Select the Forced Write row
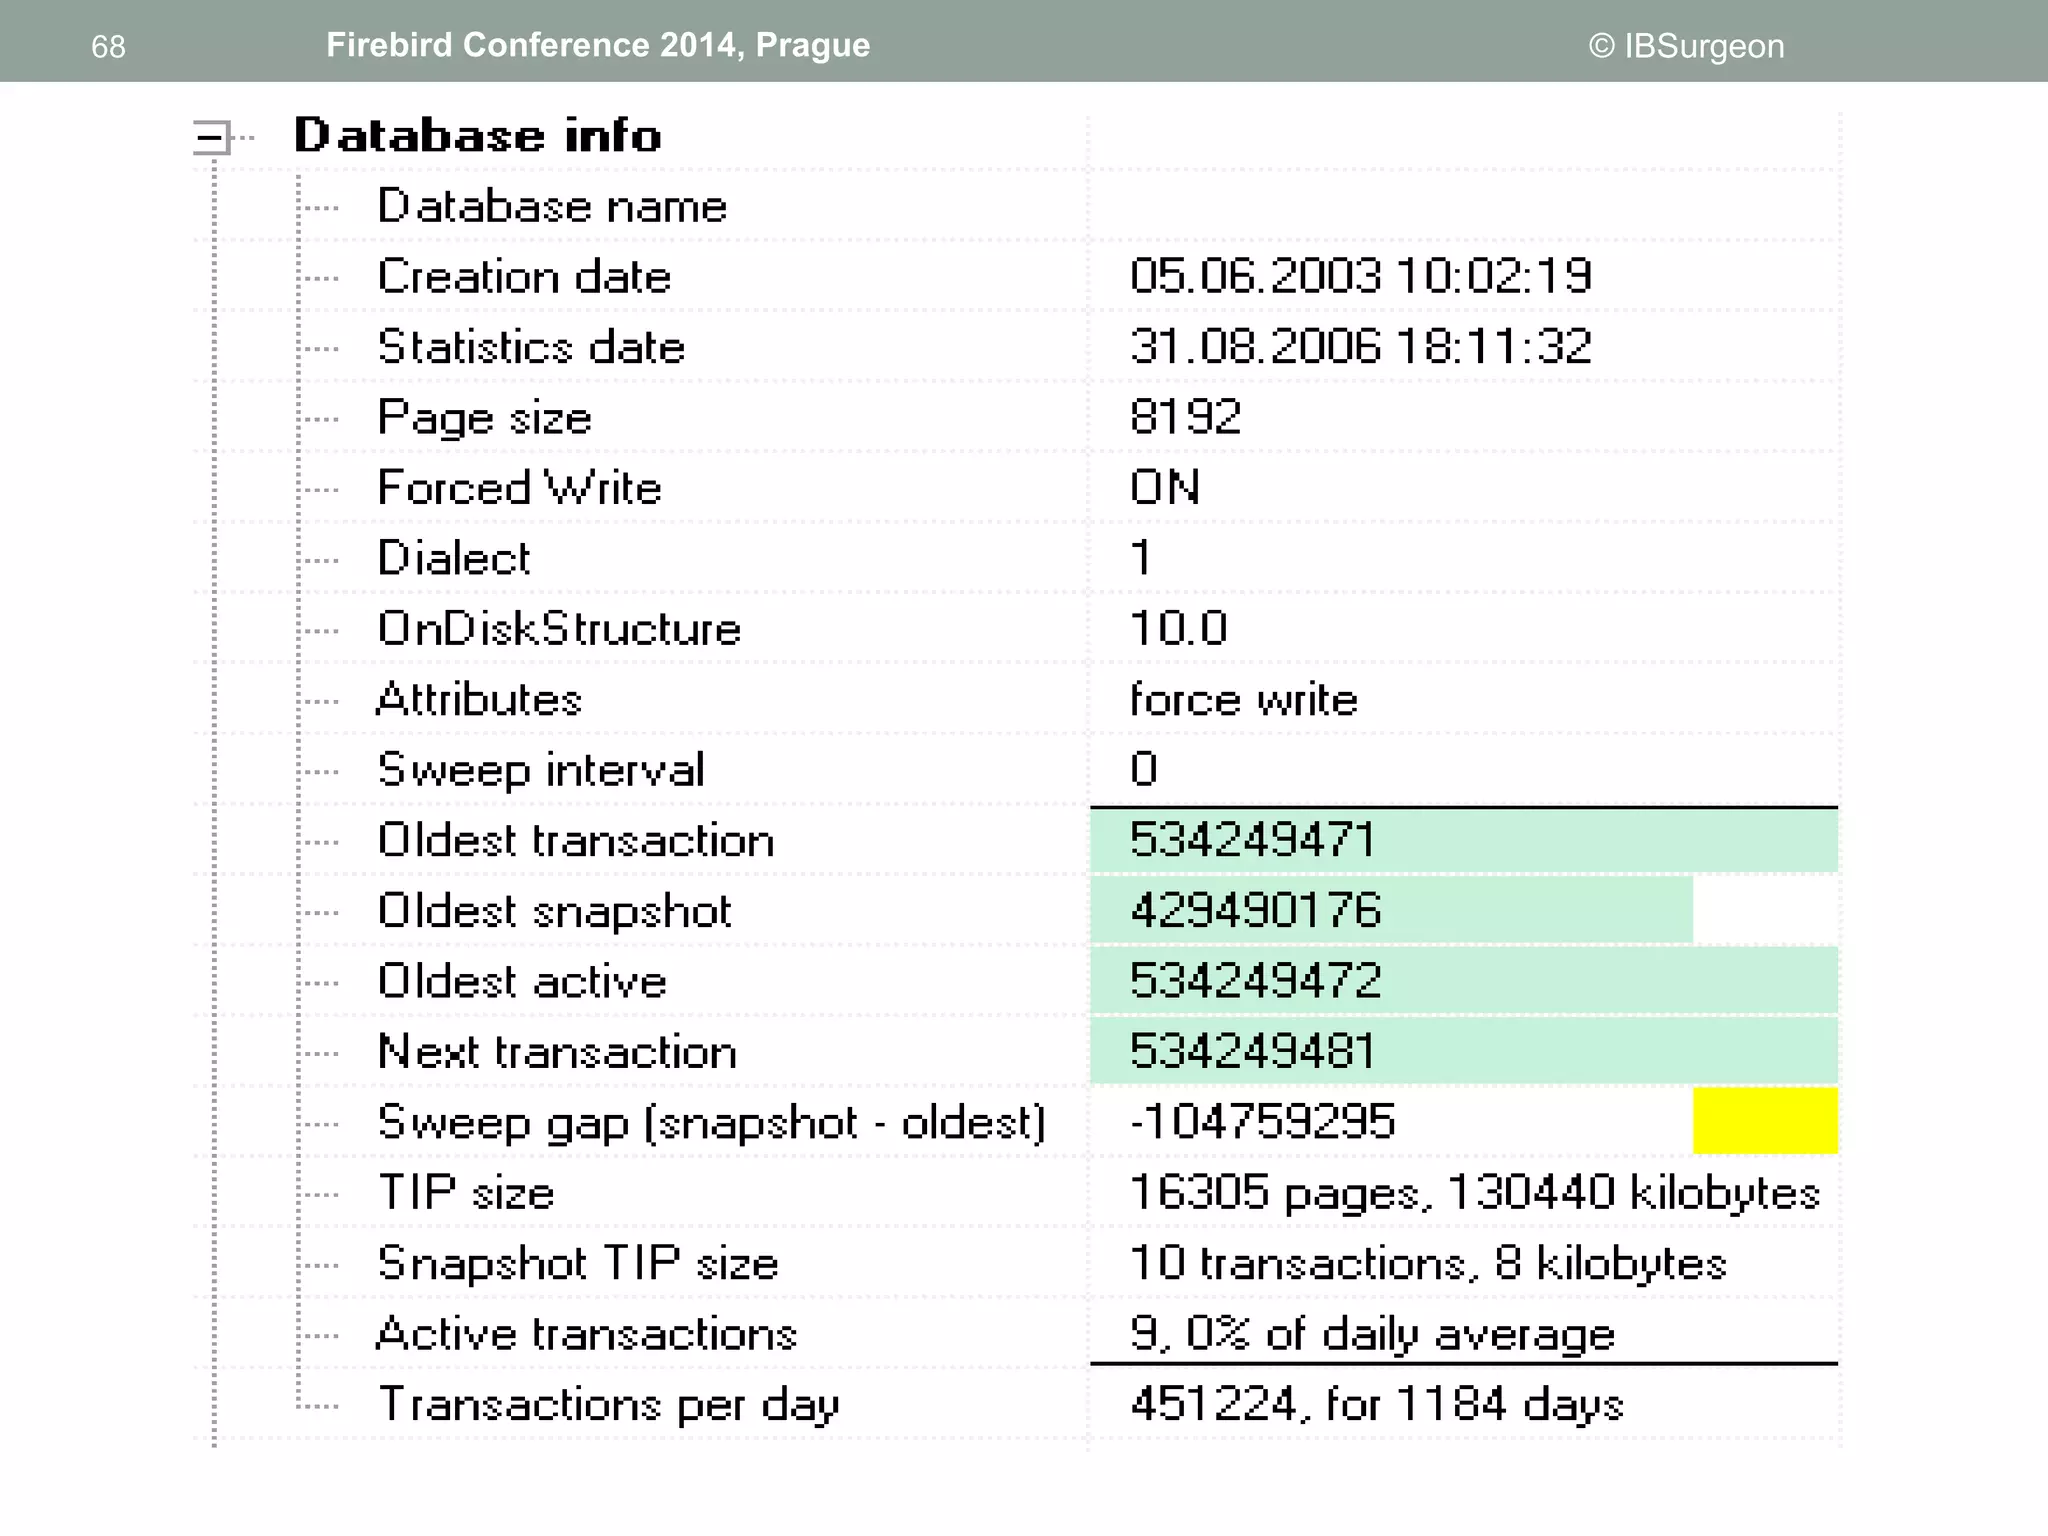 pos(519,488)
